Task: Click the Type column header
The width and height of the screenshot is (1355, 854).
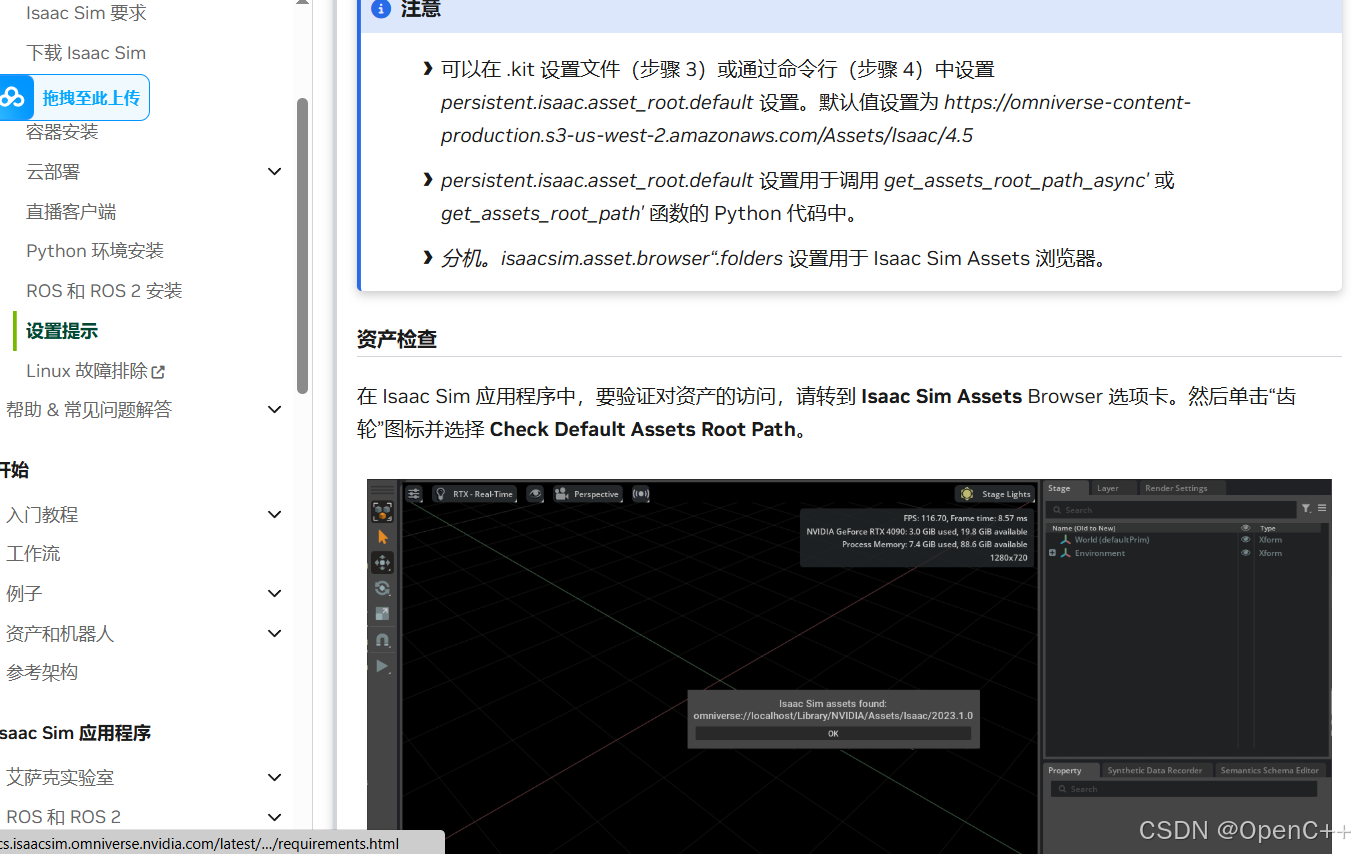Action: 1268,528
